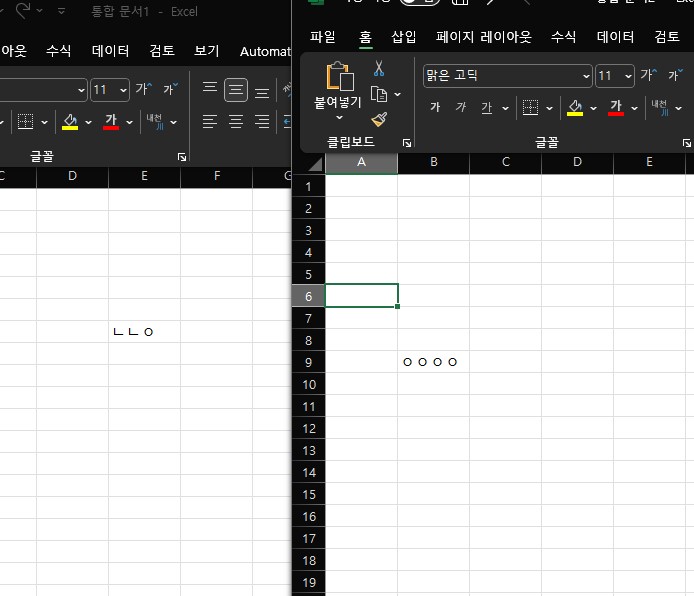
Task: Open copy options dropdown arrow
Action: tap(397, 94)
